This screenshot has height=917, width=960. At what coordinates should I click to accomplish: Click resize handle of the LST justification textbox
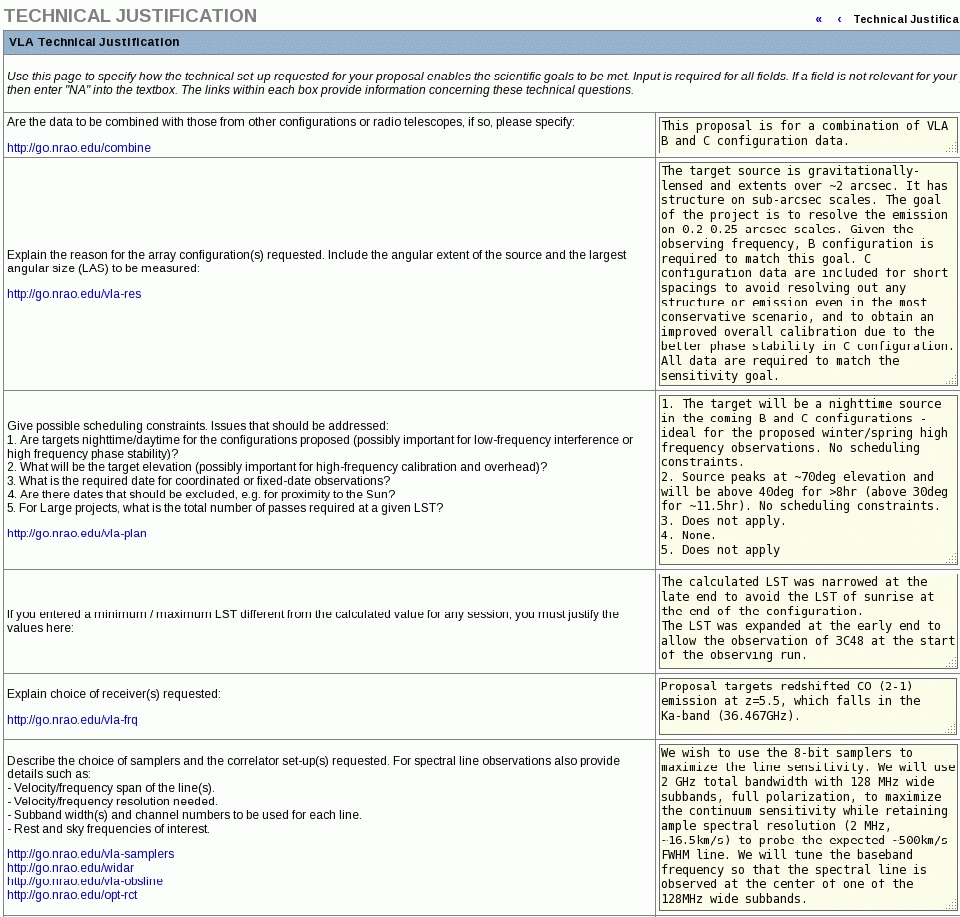tap(951, 662)
